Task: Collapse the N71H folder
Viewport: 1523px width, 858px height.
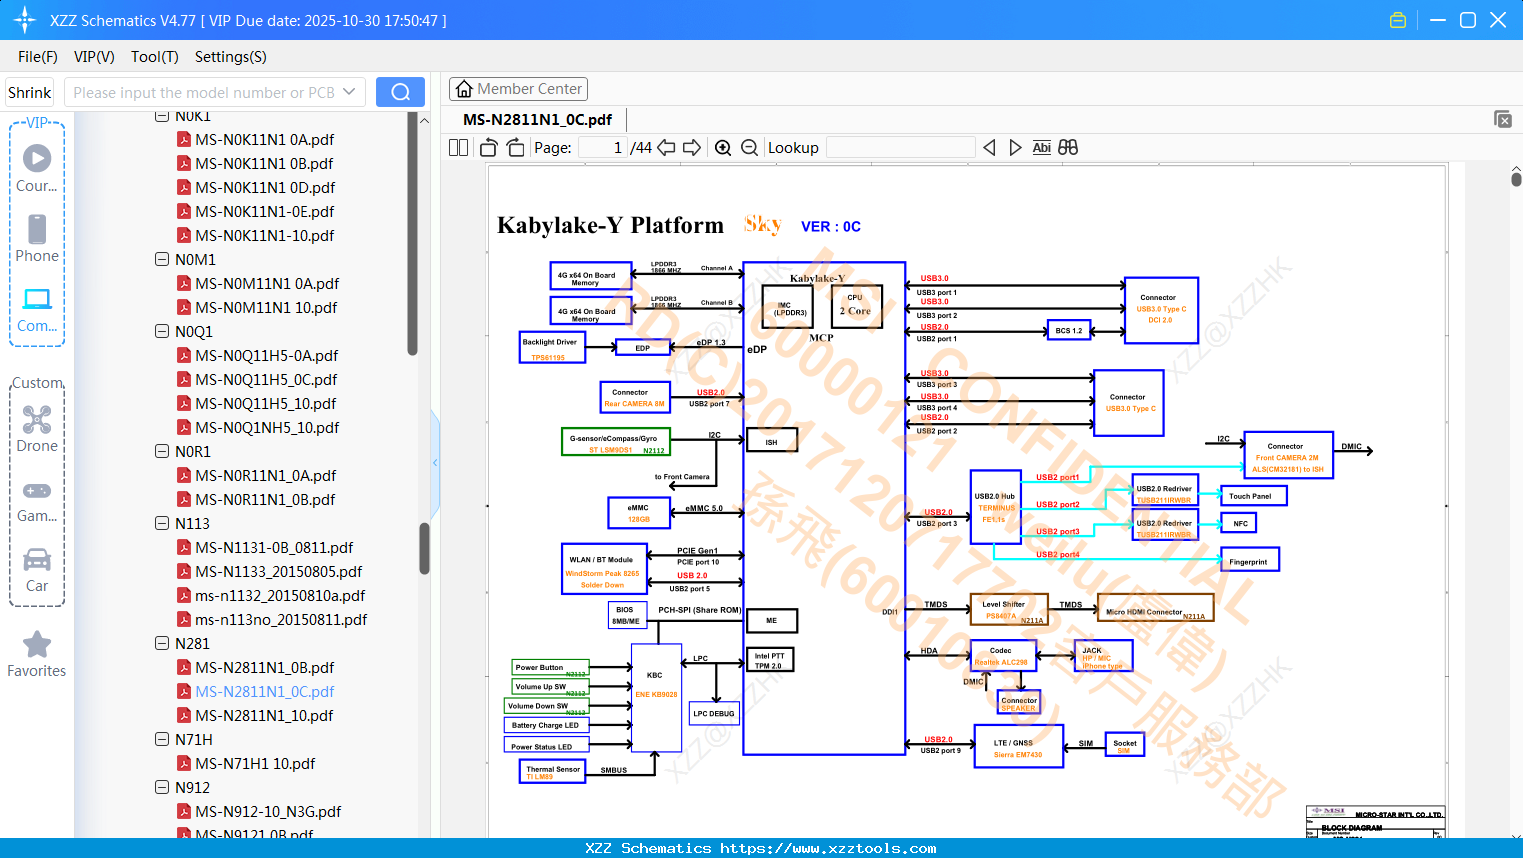Action: point(162,739)
